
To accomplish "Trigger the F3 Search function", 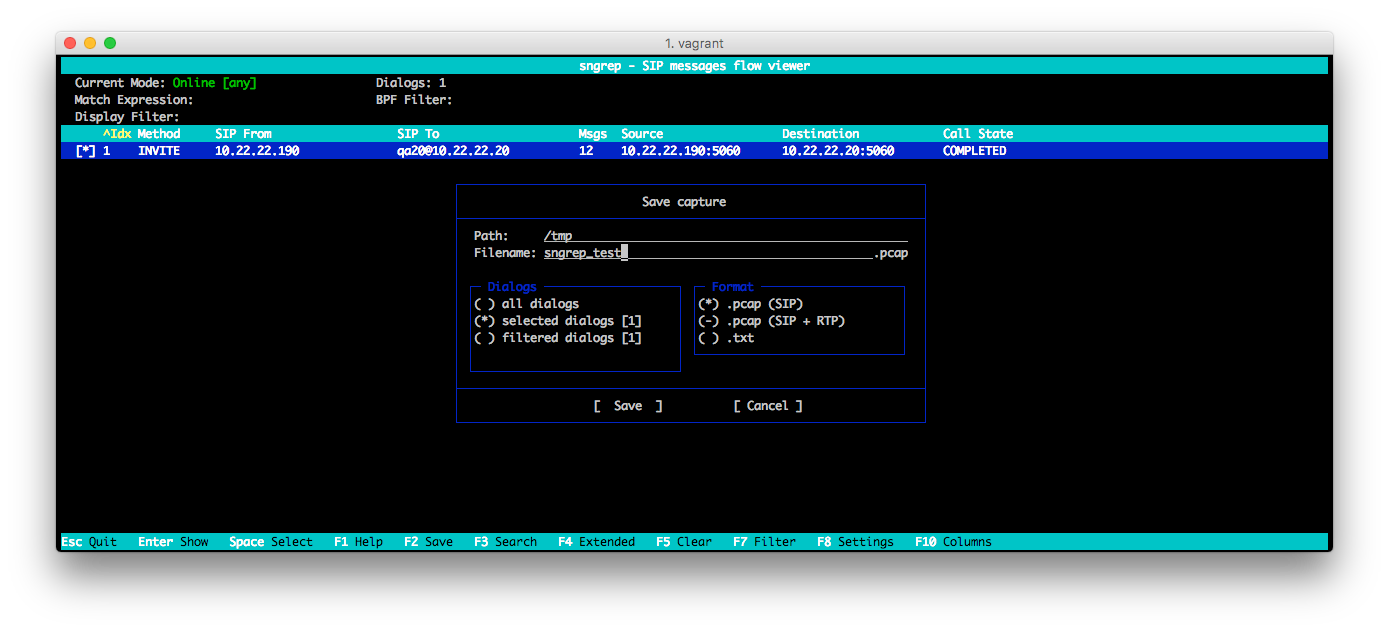I will [x=505, y=541].
